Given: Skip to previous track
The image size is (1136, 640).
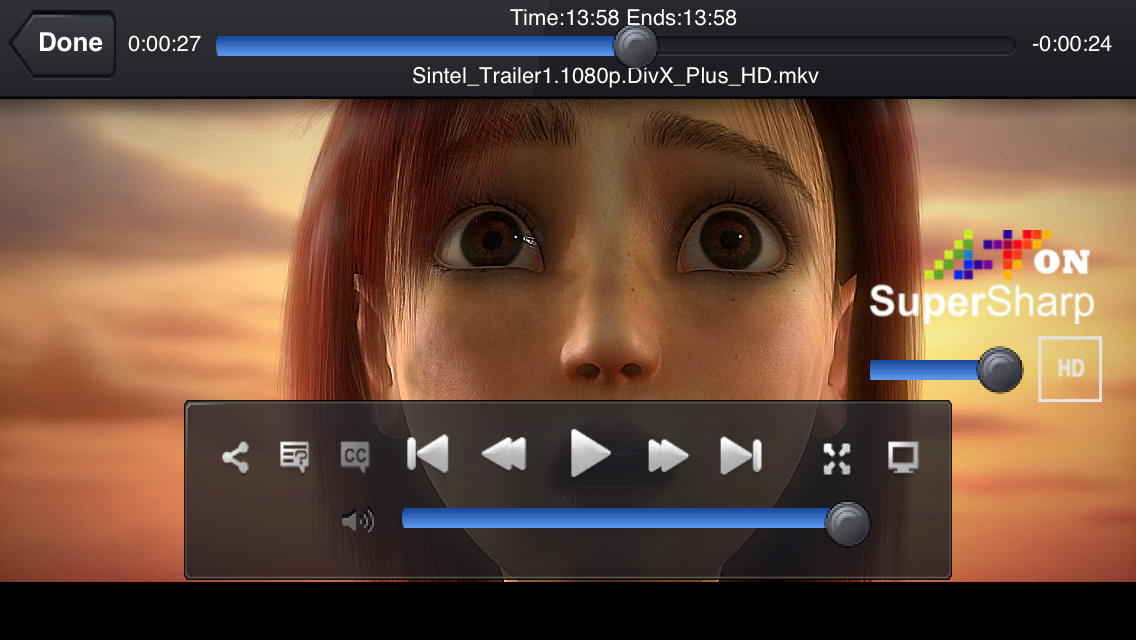Looking at the screenshot, I should pyautogui.click(x=427, y=455).
